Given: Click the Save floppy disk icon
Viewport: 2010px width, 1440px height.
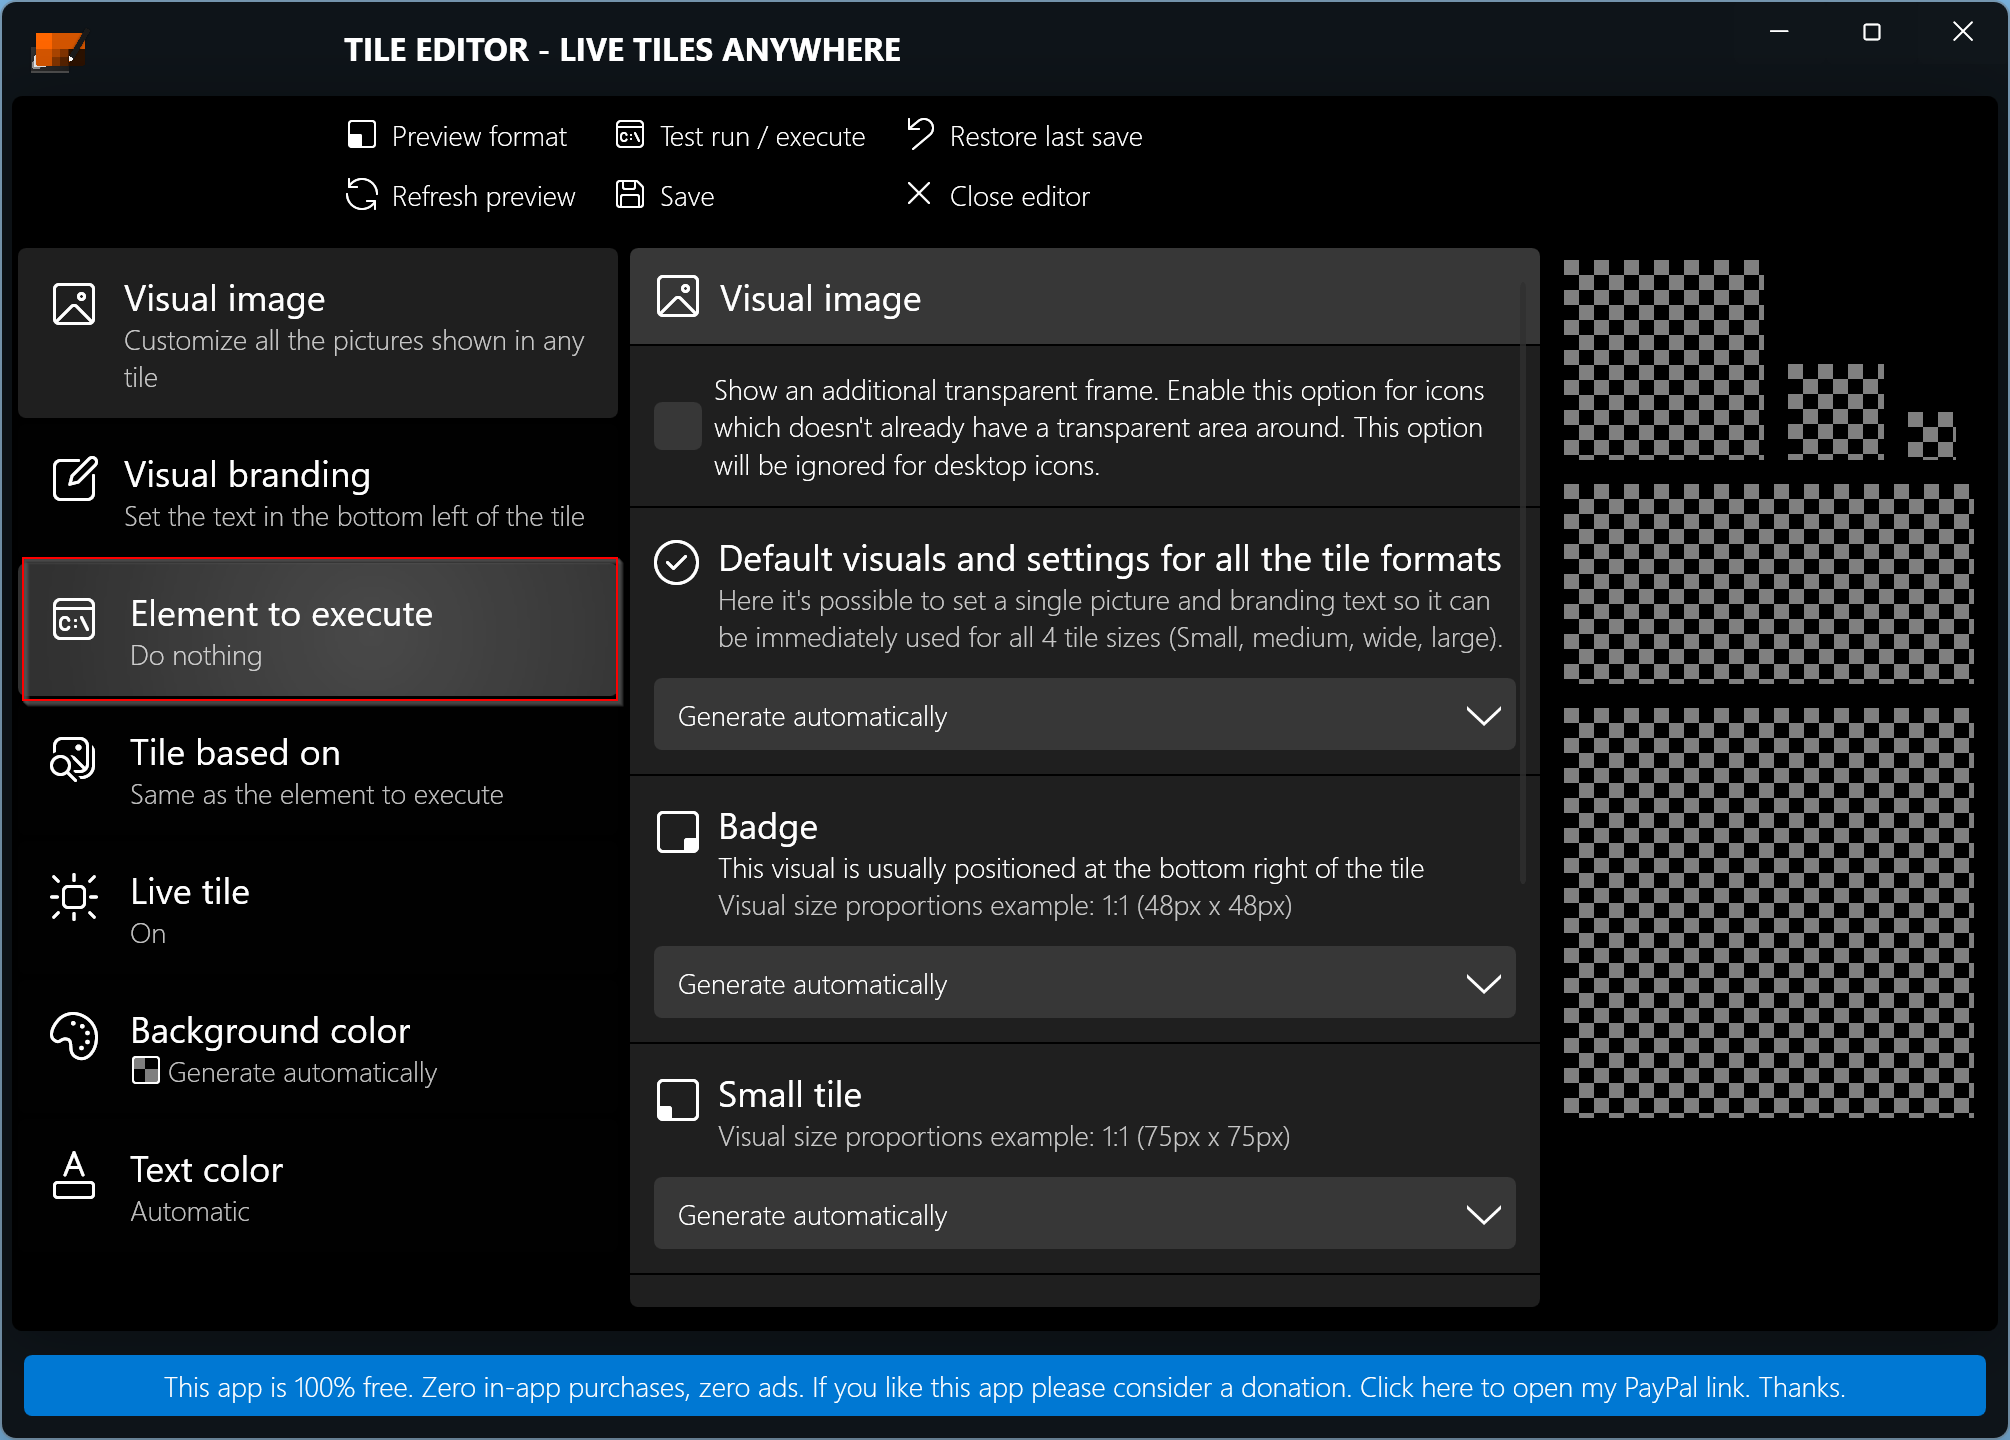Looking at the screenshot, I should click(630, 194).
